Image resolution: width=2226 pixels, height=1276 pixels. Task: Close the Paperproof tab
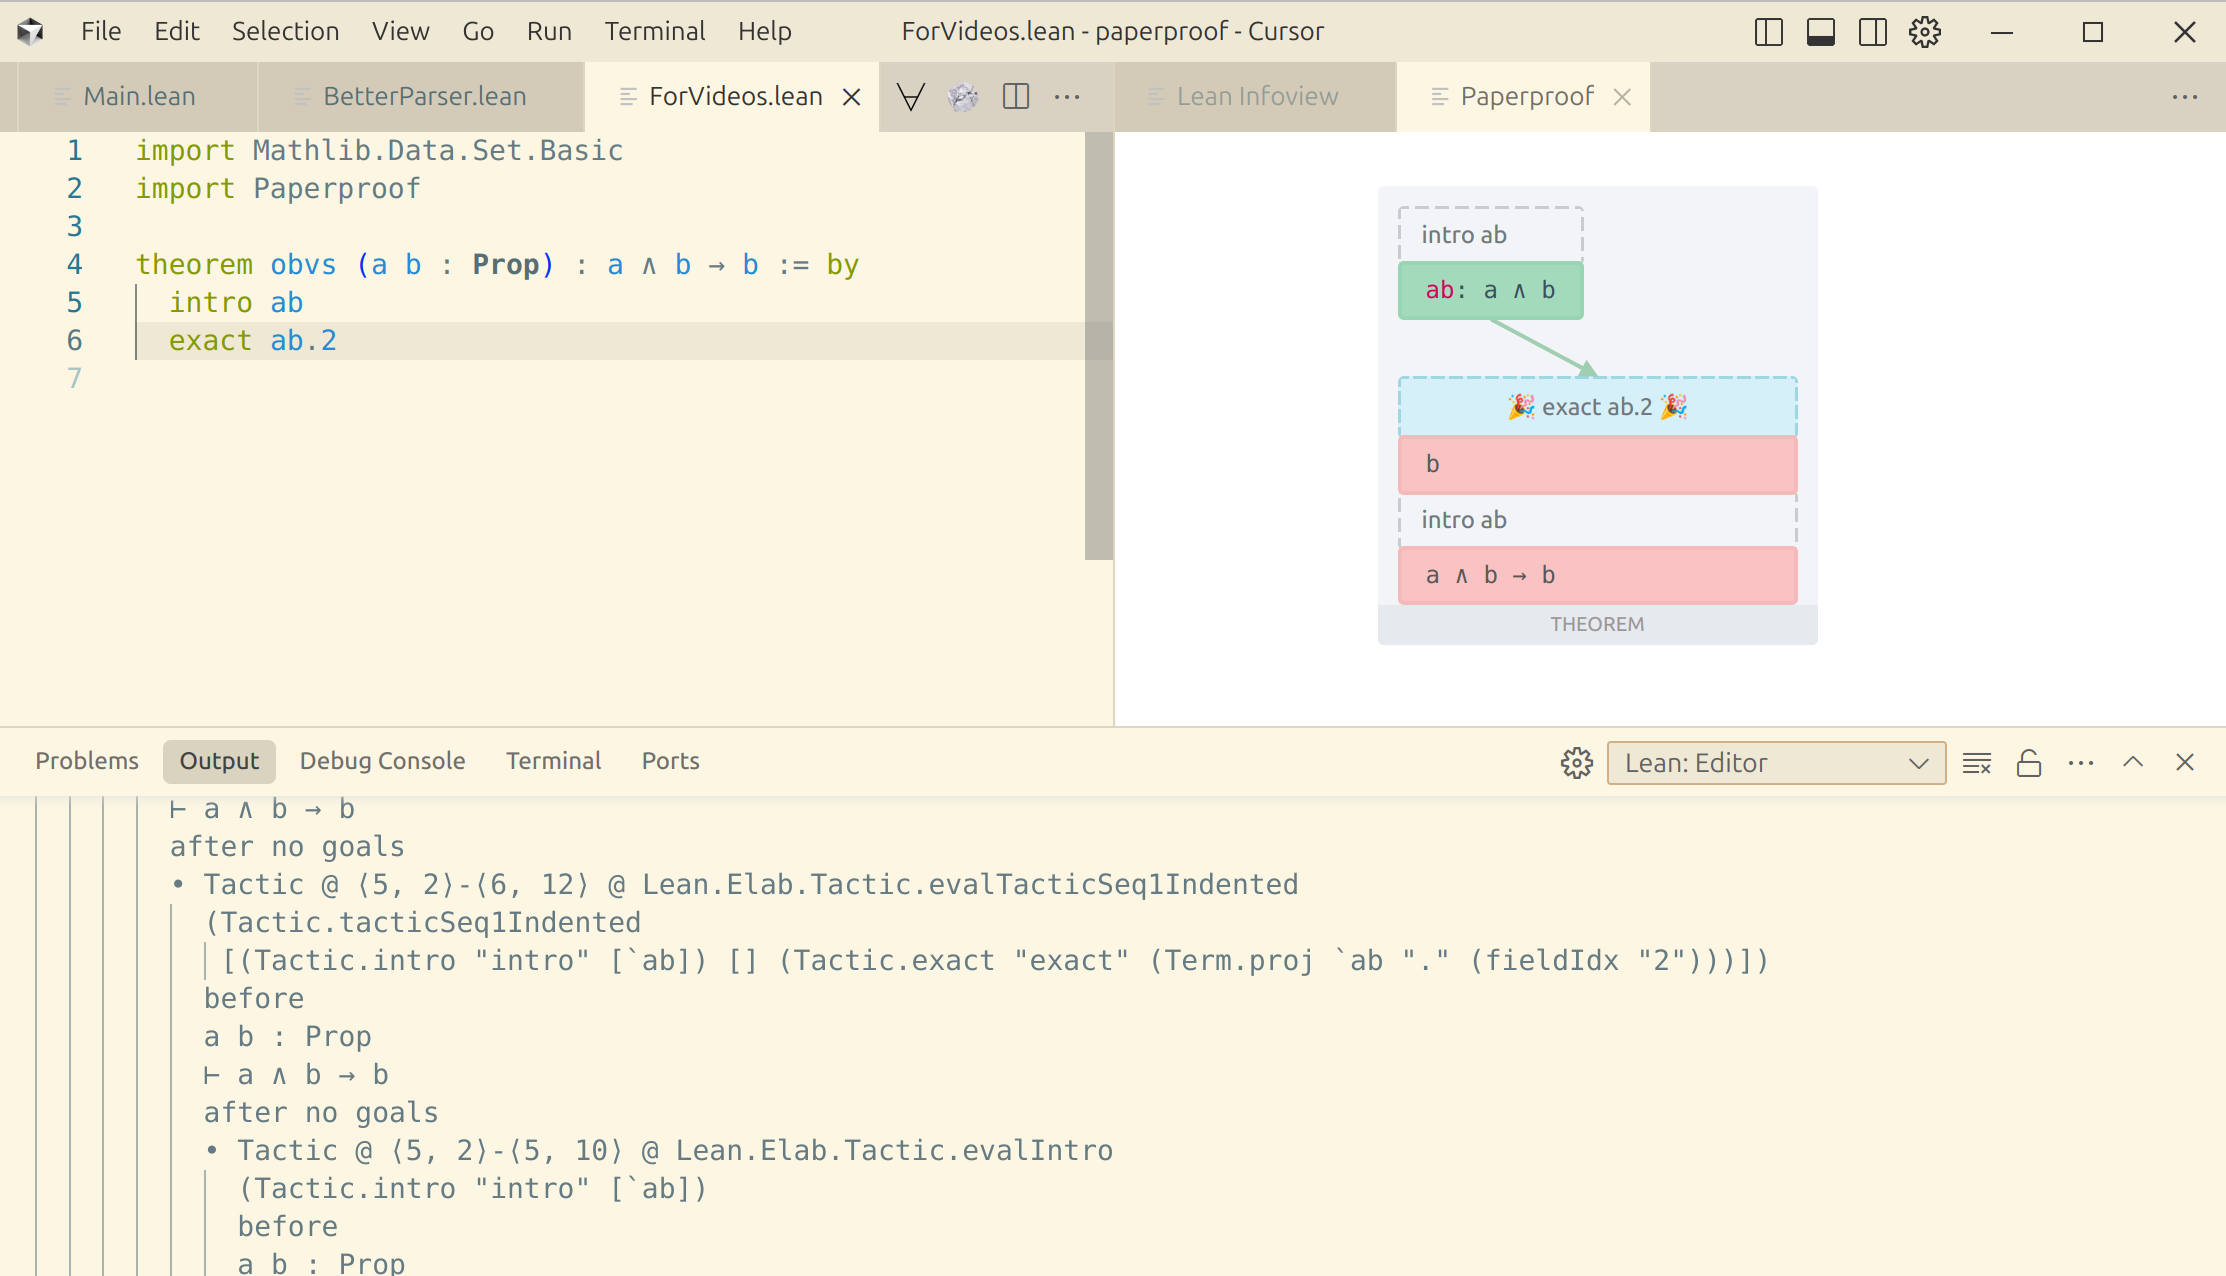(1622, 96)
